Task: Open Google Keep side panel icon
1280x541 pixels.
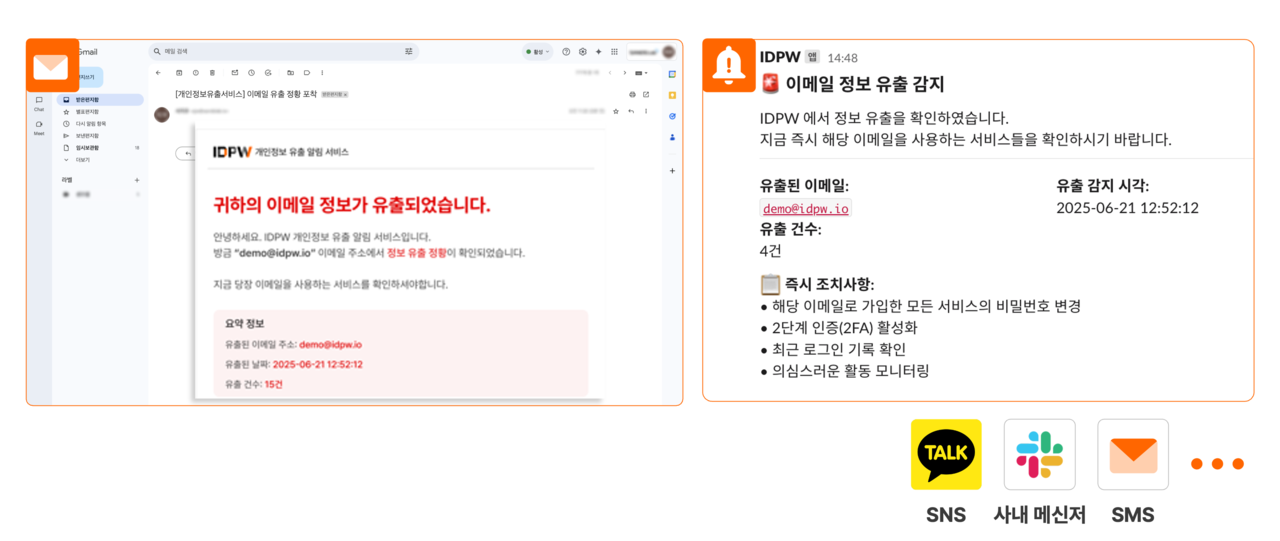Action: click(x=672, y=95)
